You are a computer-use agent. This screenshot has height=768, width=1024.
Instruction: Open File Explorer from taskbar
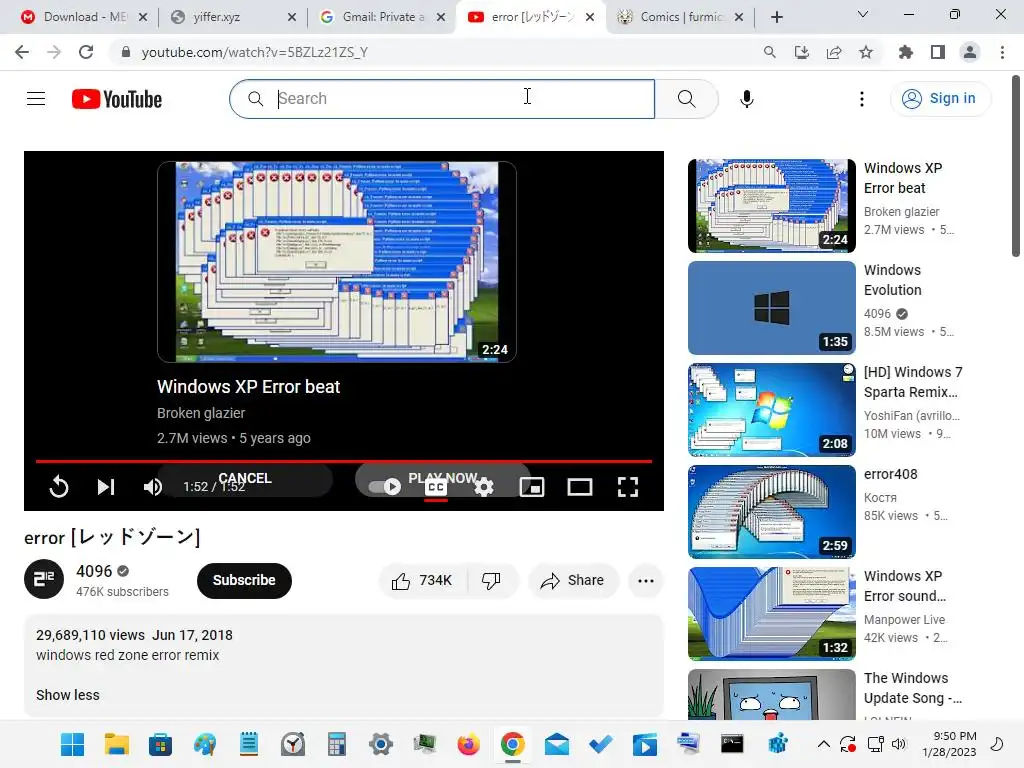coord(117,744)
